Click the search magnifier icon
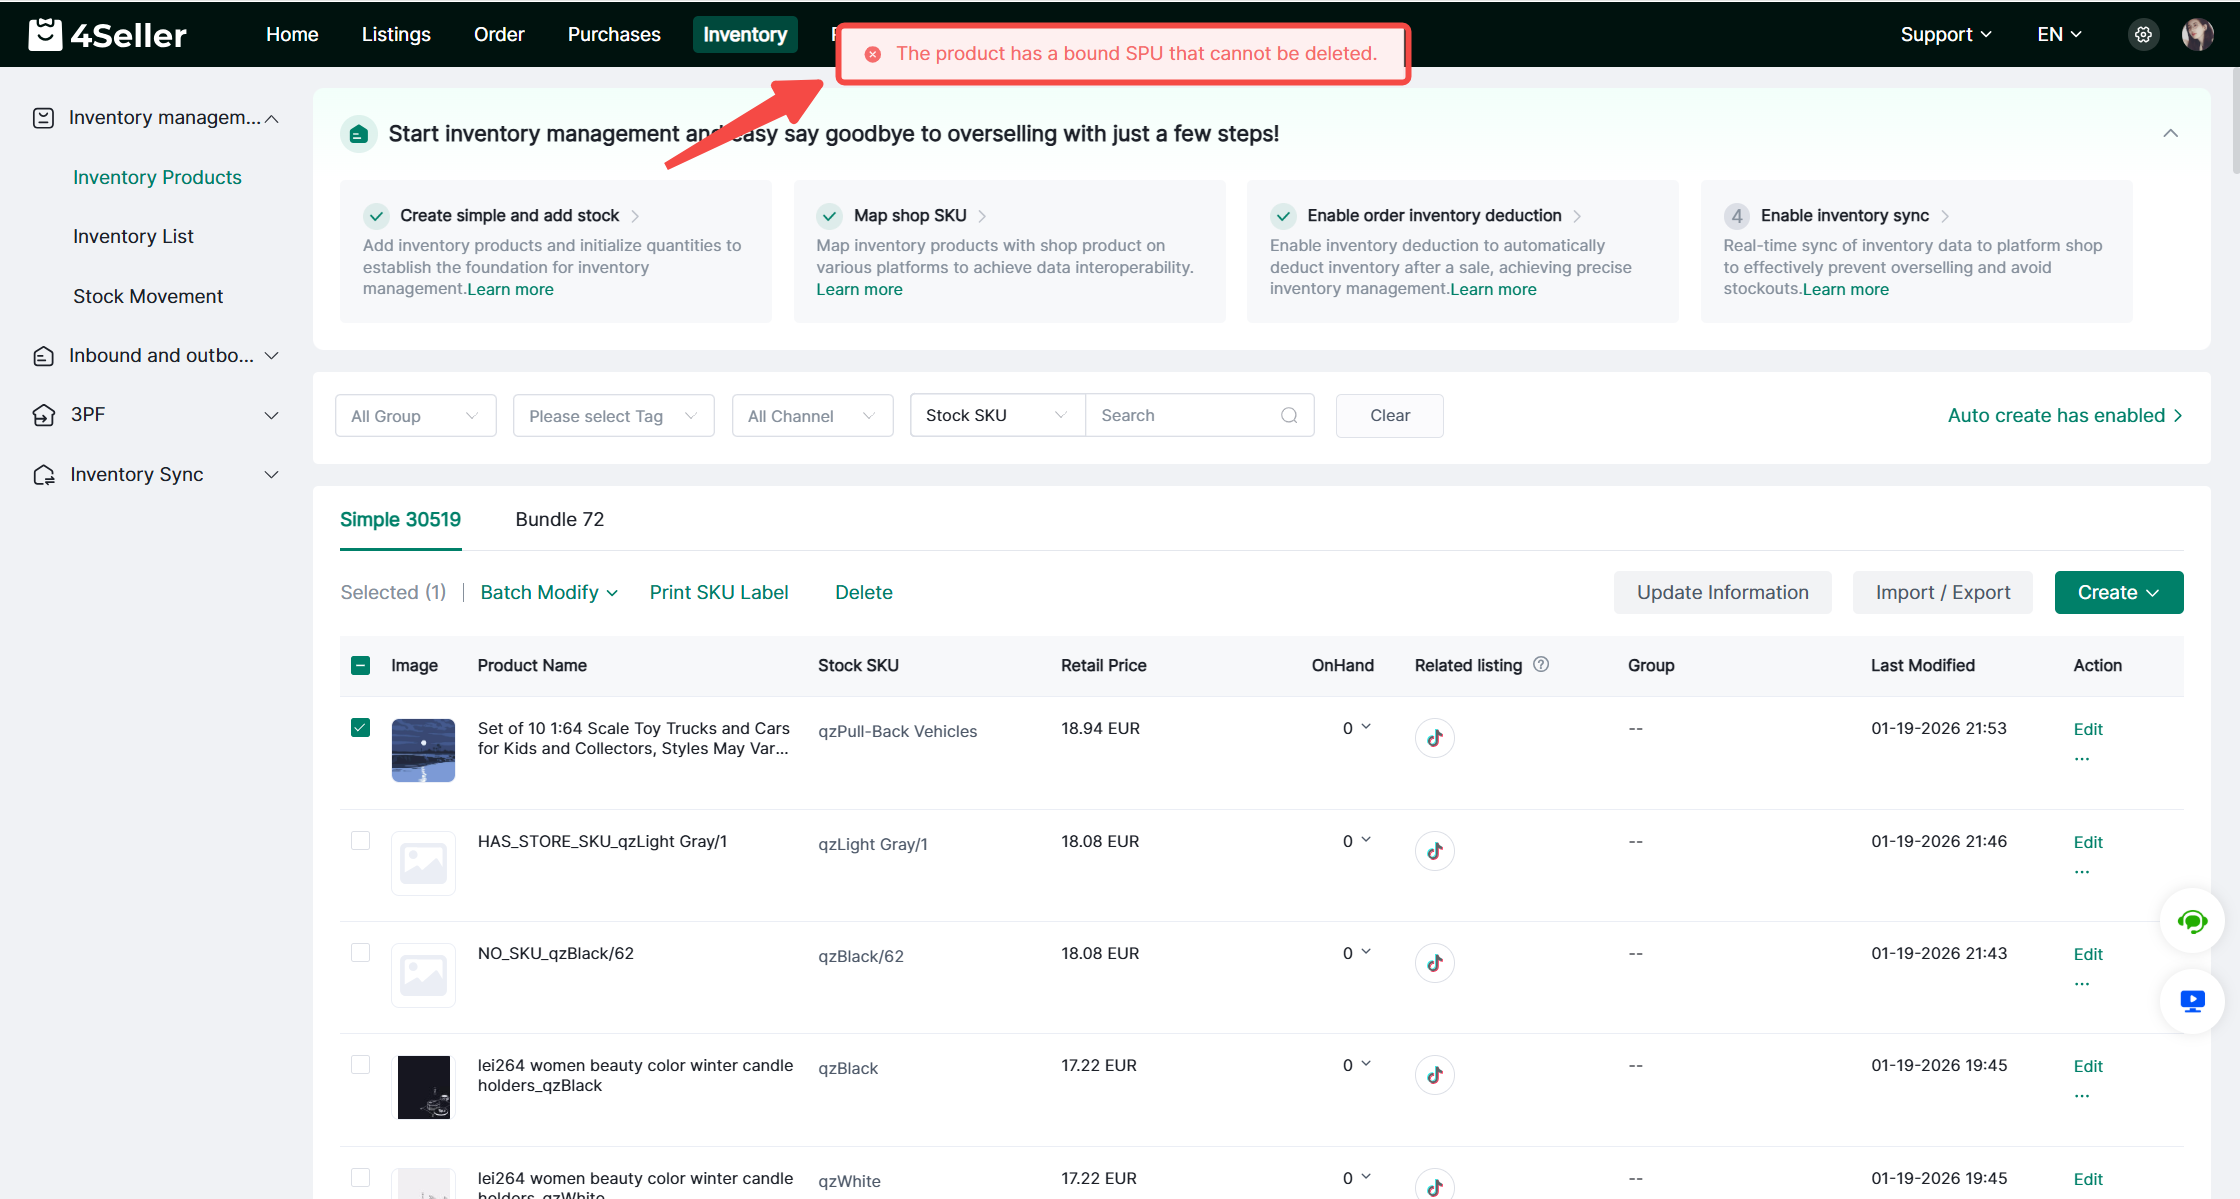The width and height of the screenshot is (2240, 1199). pyautogui.click(x=1289, y=416)
